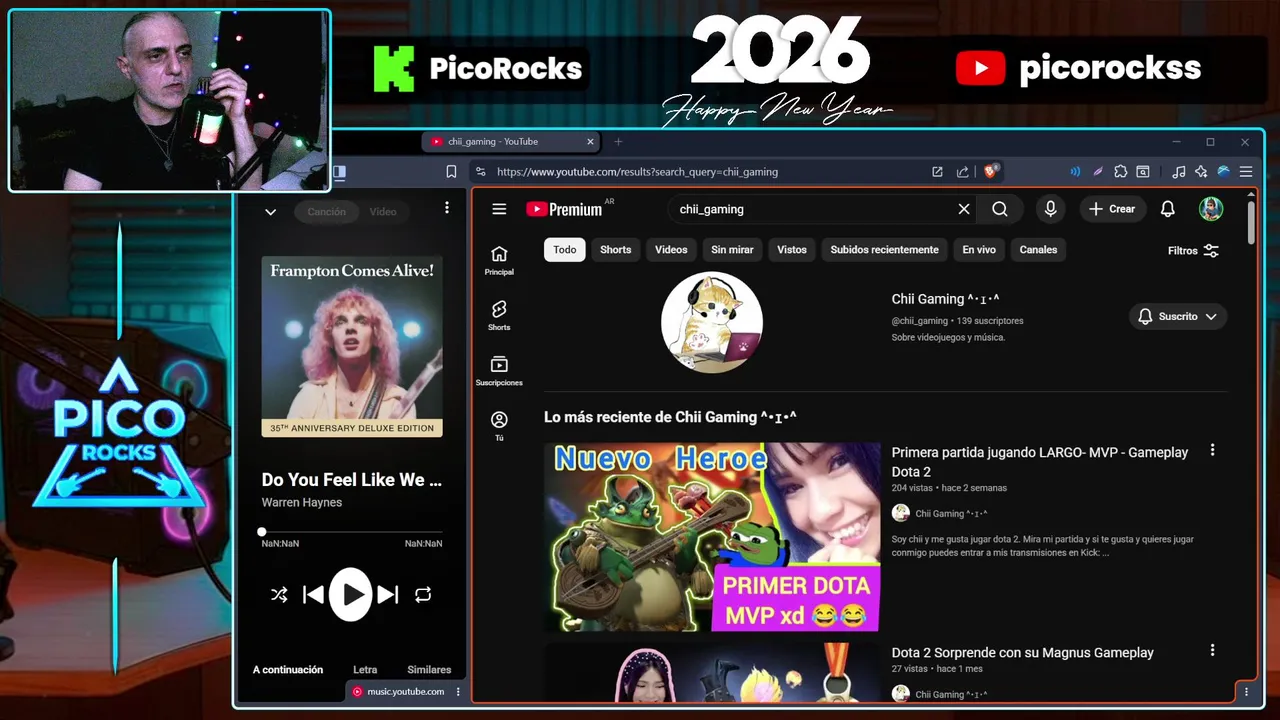
Task: Open Shorts in the YouTube sidebar
Action: coord(499,315)
